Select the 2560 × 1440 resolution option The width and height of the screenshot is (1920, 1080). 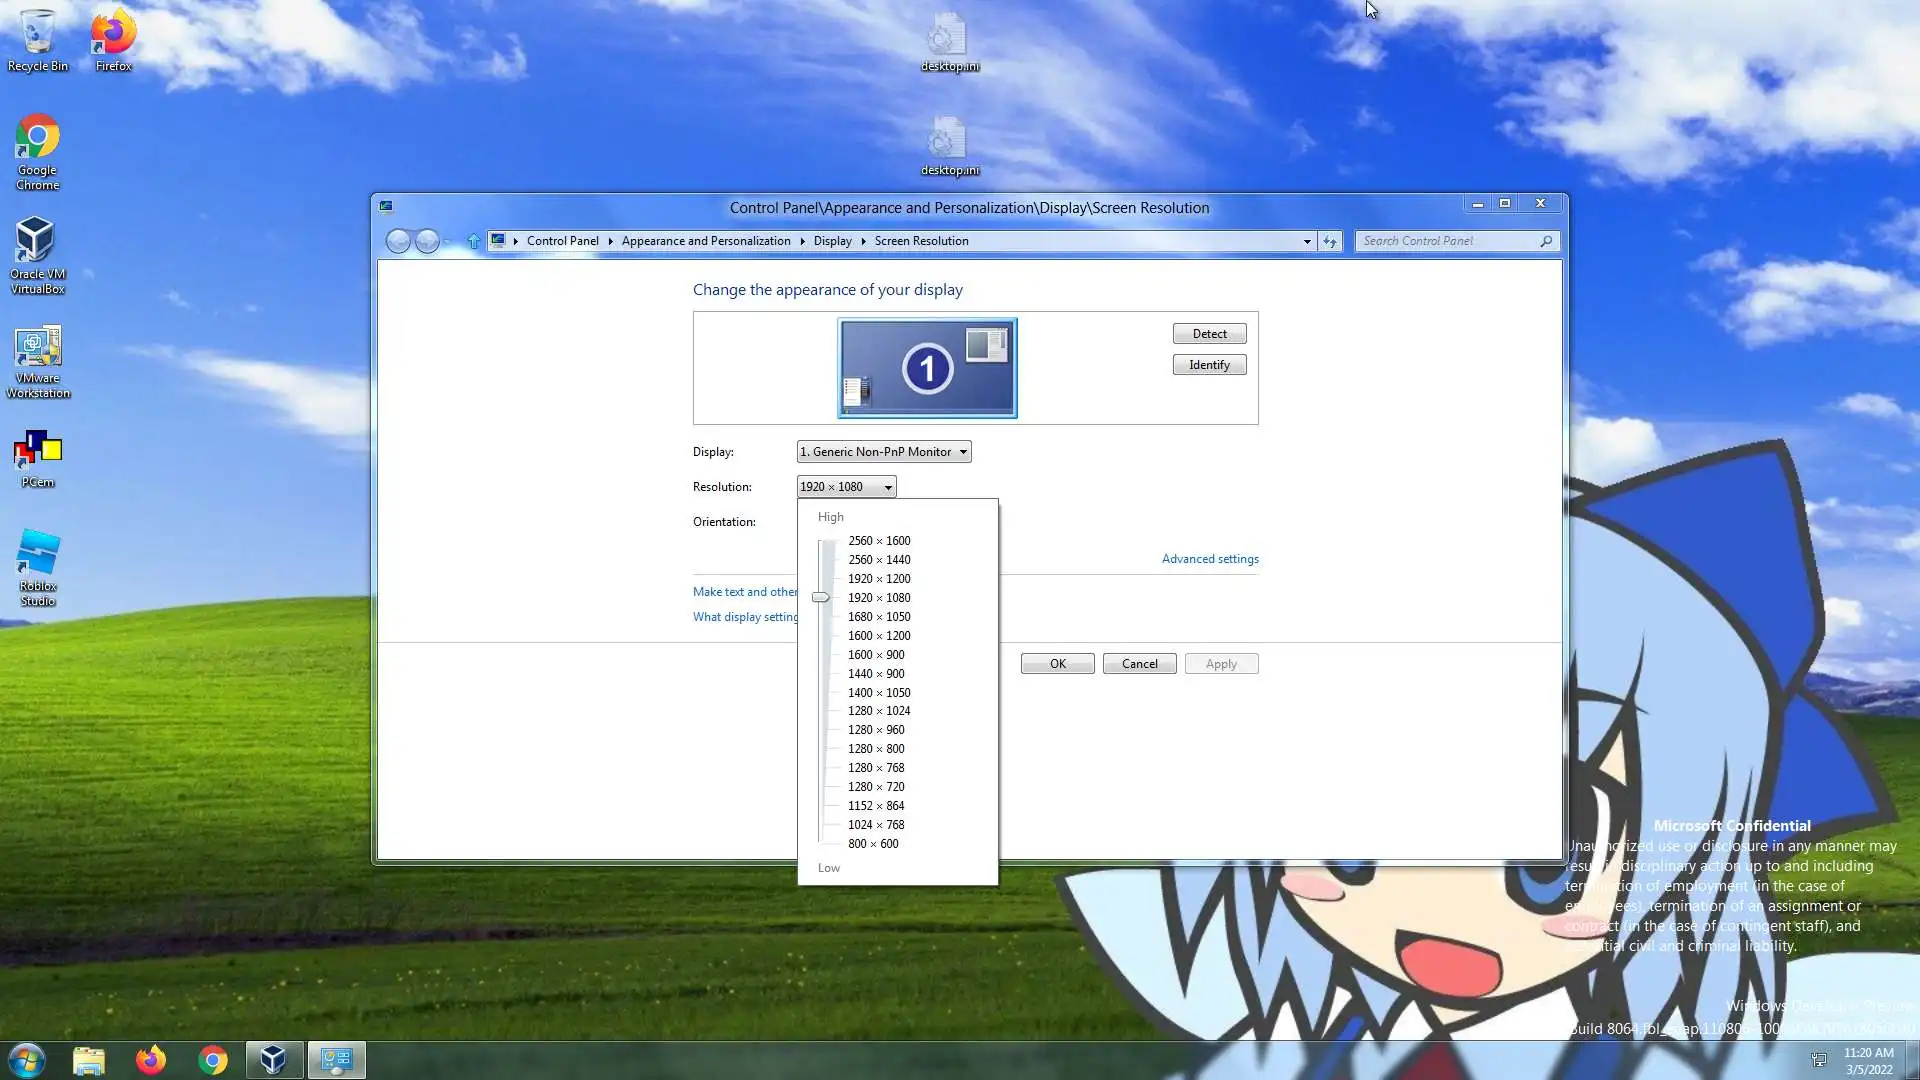(x=878, y=560)
